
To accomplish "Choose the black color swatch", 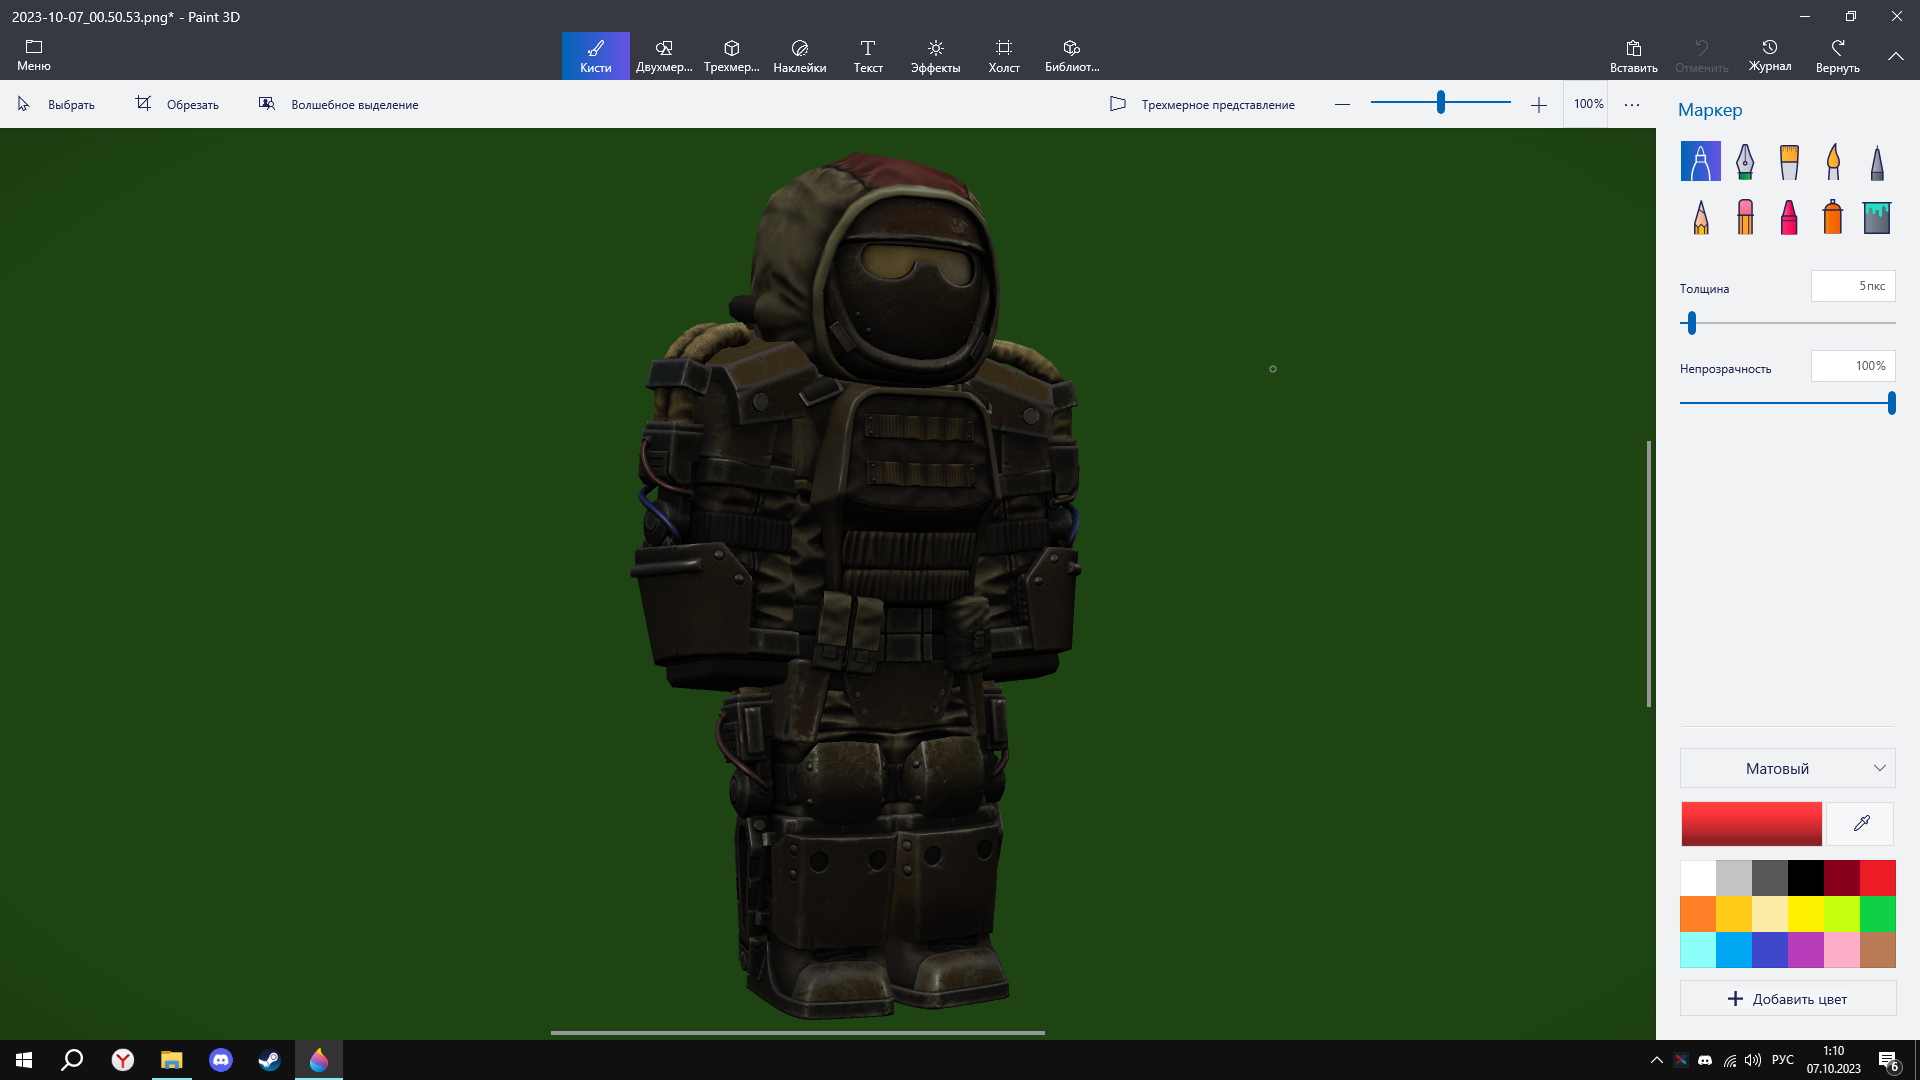I will point(1806,878).
